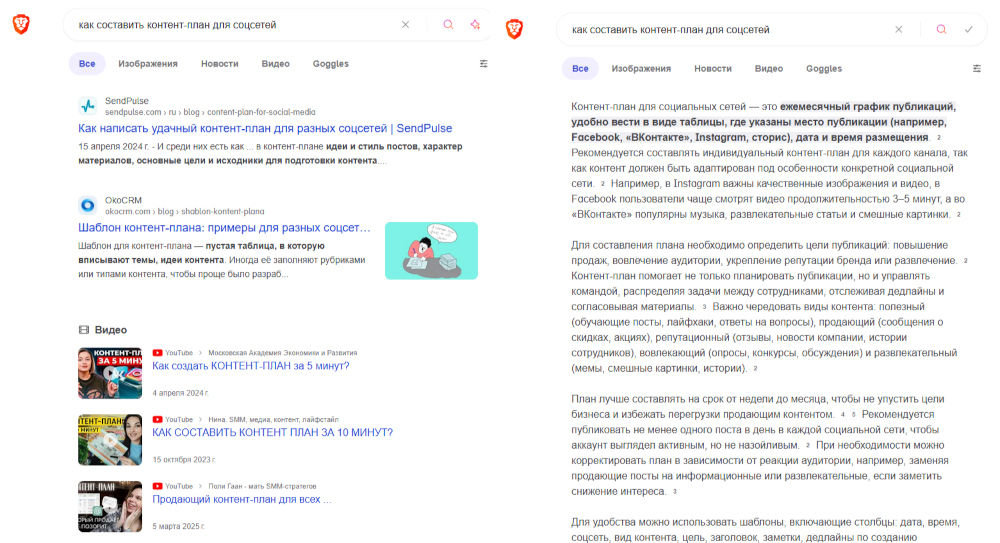Click the thumbnail of the Продающий контент-план video
Image resolution: width=1000 pixels, height=543 pixels.
tap(110, 507)
